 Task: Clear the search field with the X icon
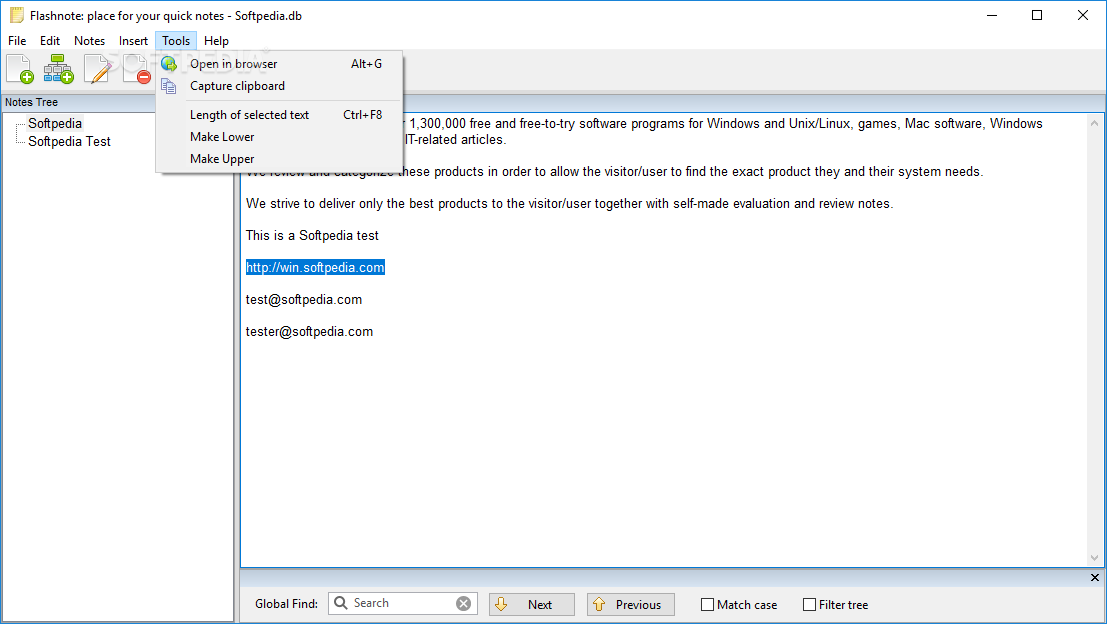(x=463, y=604)
